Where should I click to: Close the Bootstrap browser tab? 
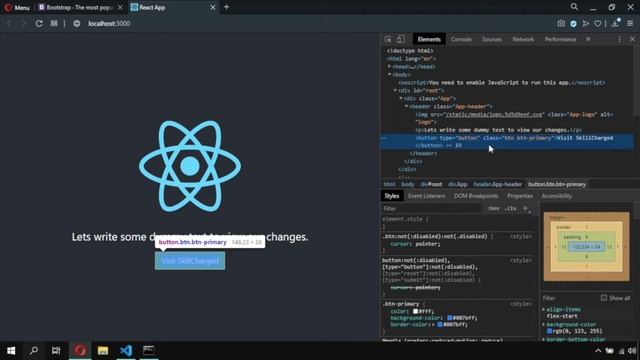(x=120, y=7)
